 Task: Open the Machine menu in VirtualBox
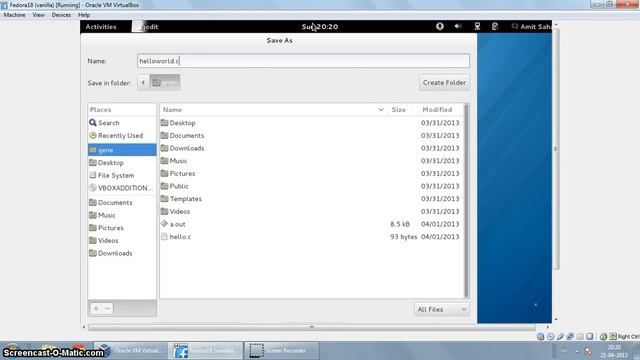click(14, 15)
